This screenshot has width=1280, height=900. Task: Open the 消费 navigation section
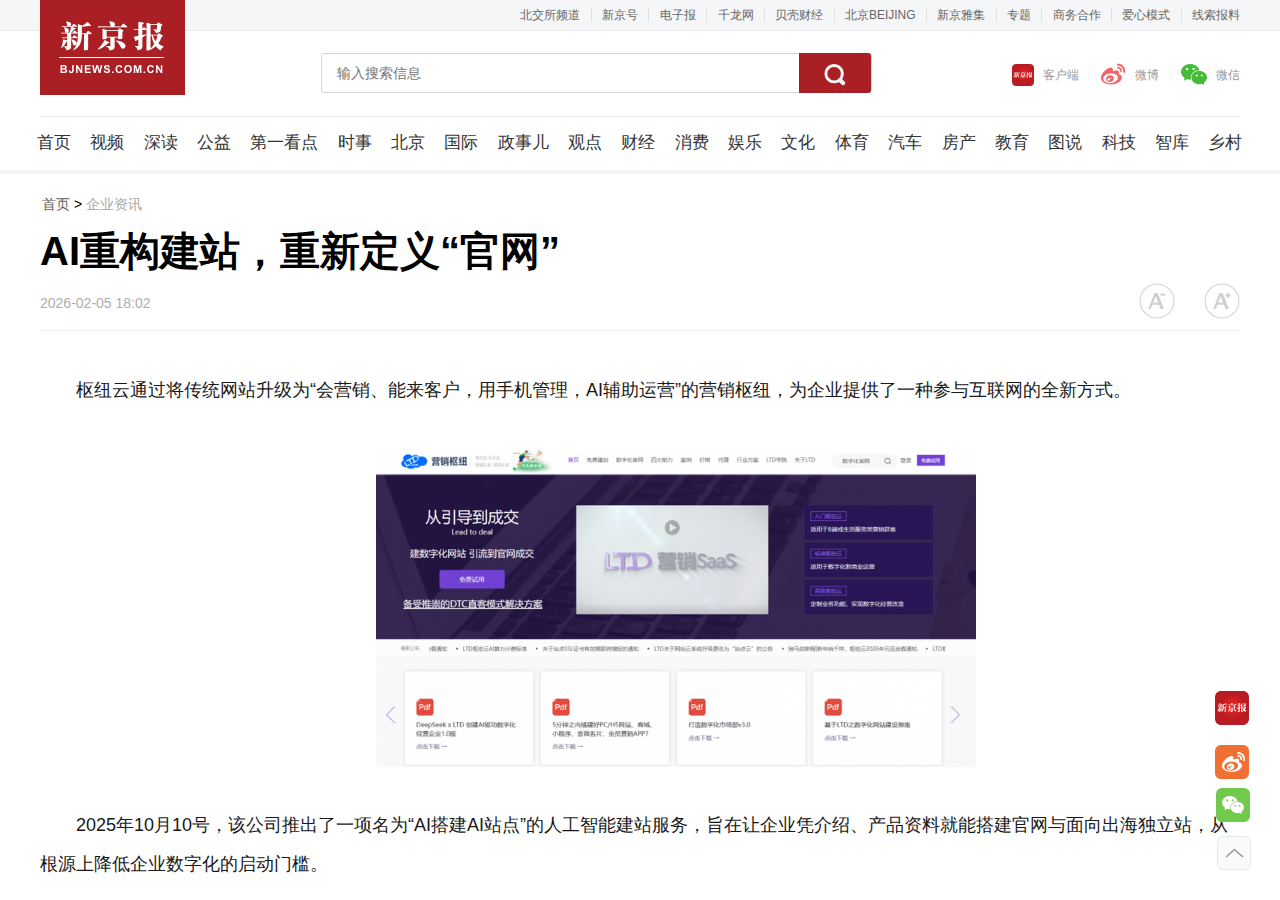(692, 143)
